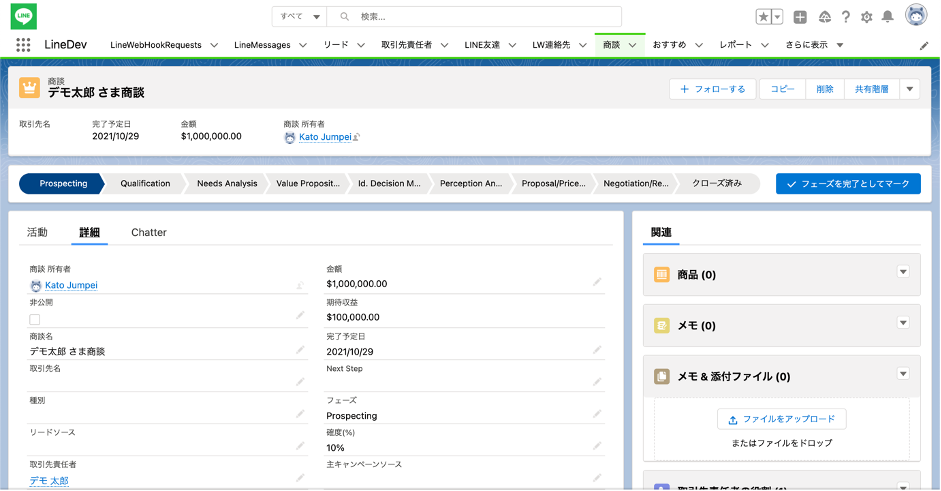Open the すべて search scope dropdown
This screenshot has width=941, height=491.
301,17
